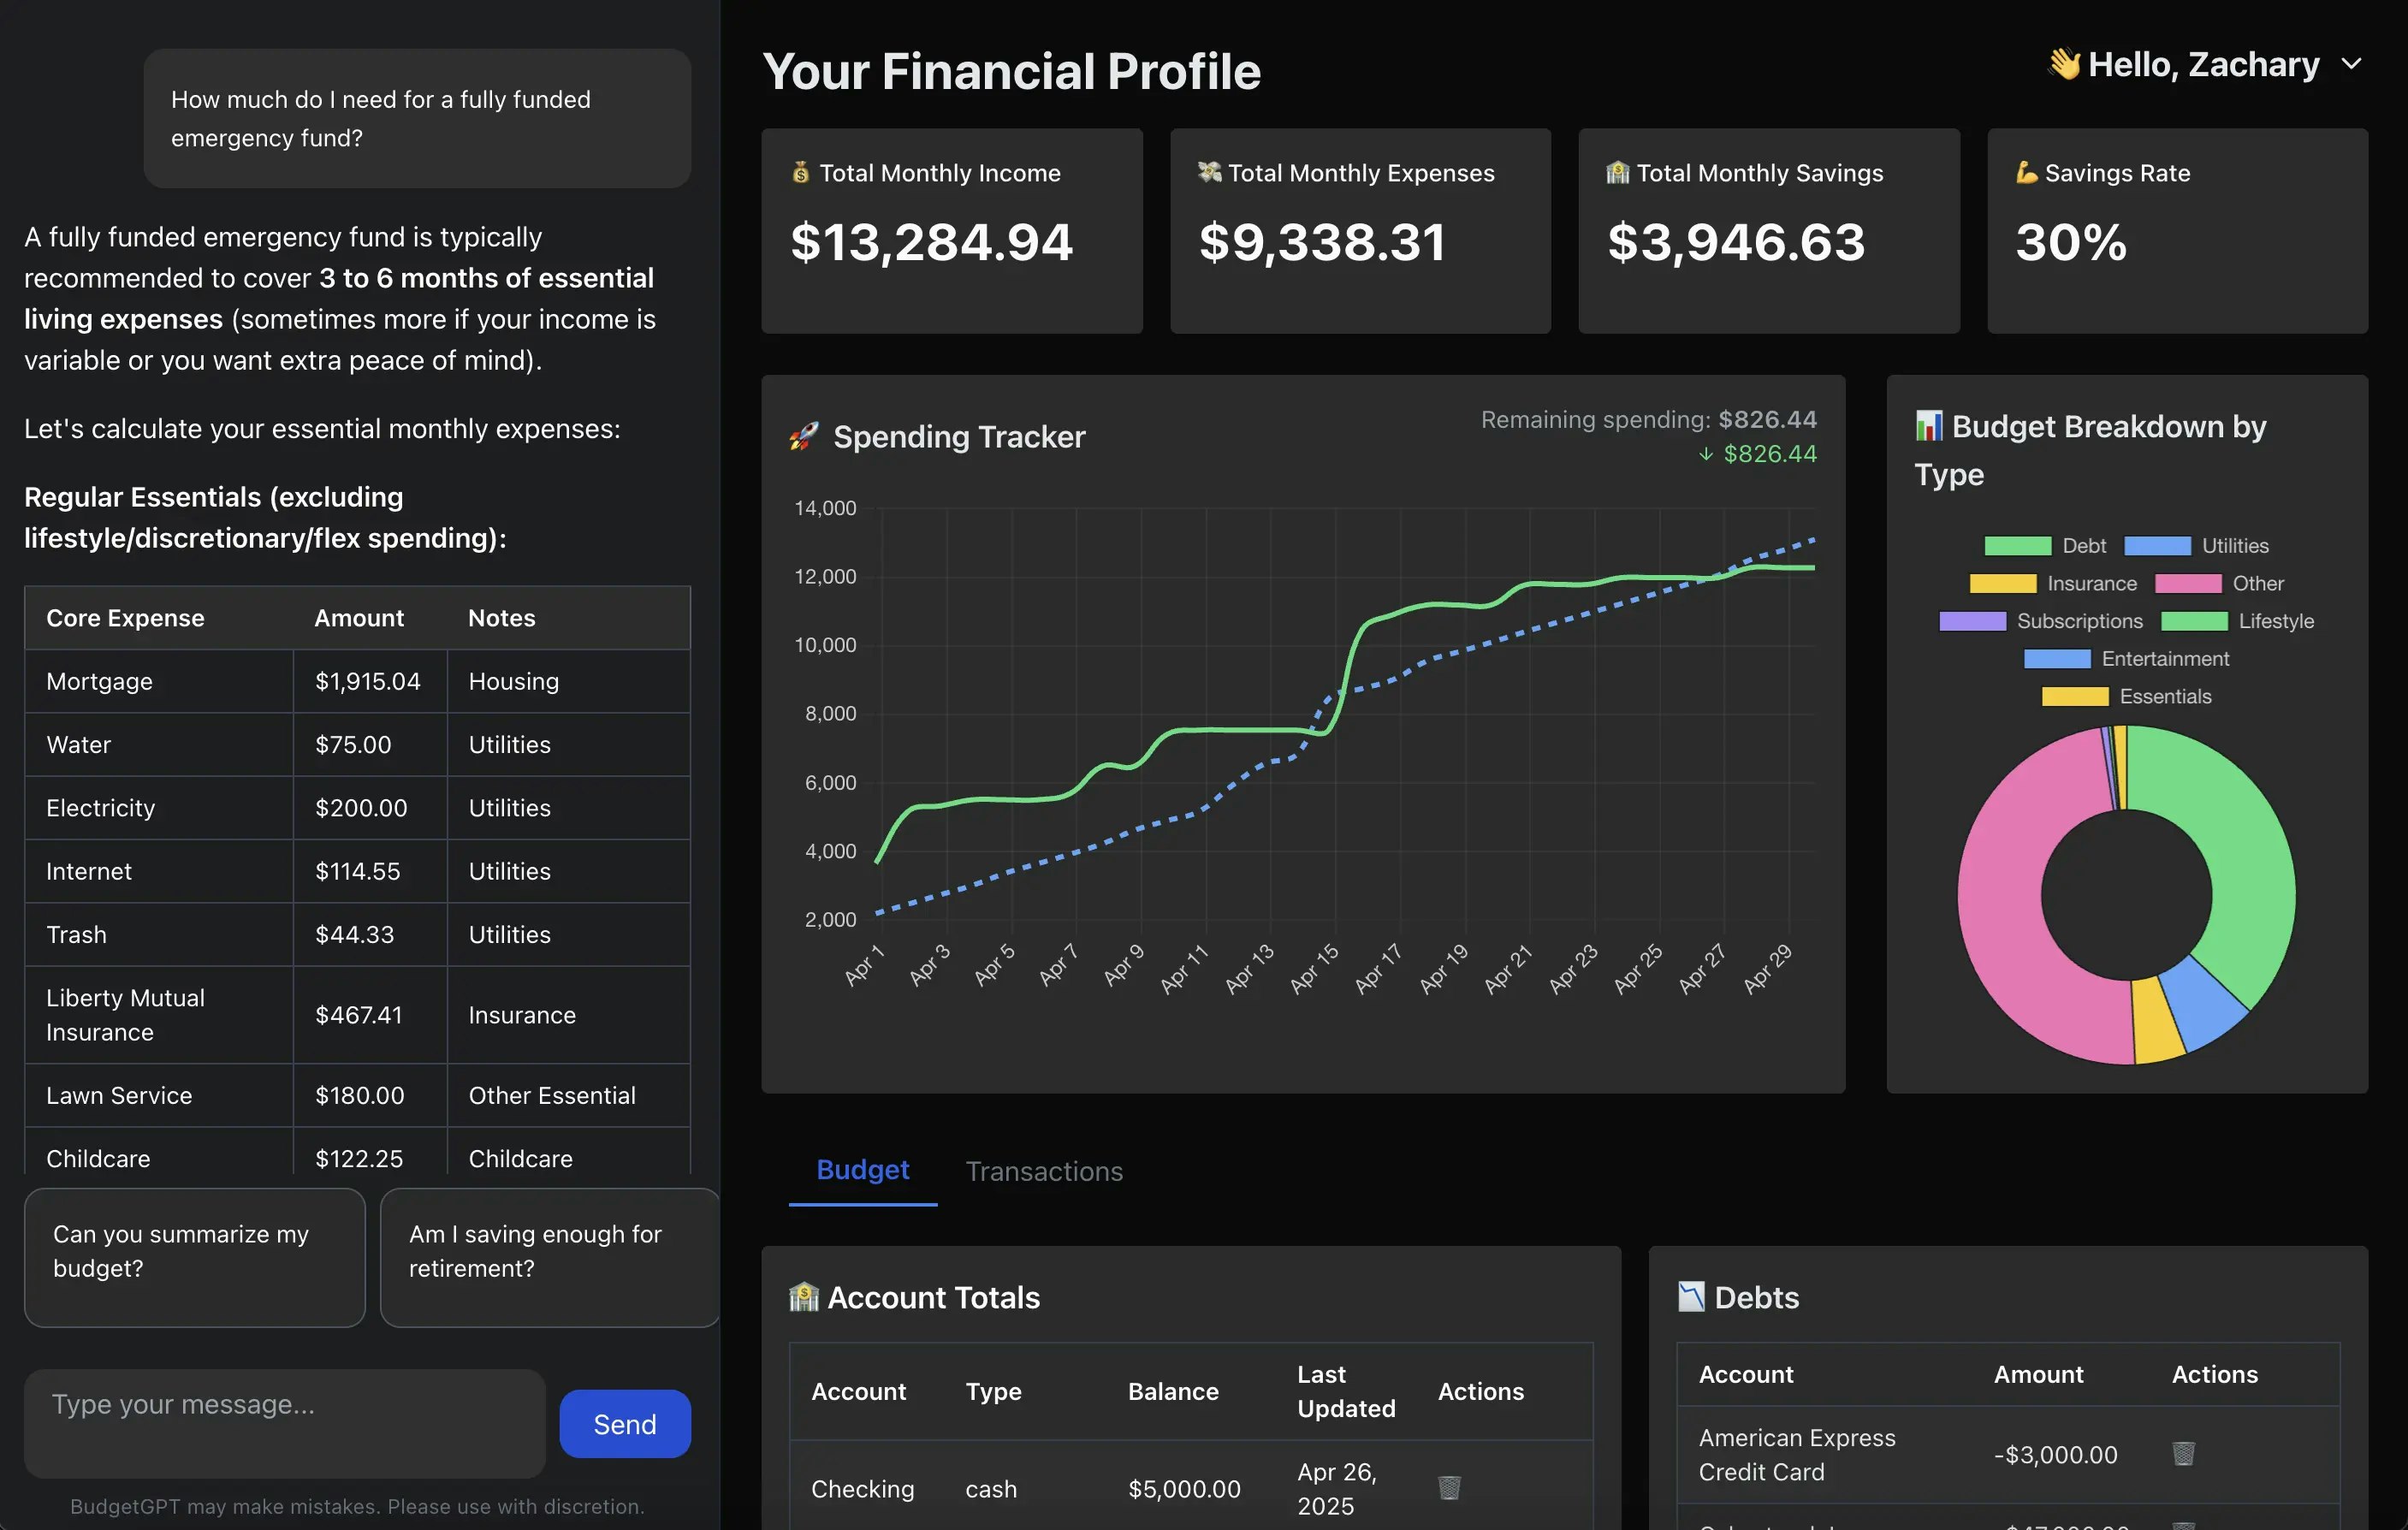
Task: Select the Budget tab
Action: point(862,1170)
